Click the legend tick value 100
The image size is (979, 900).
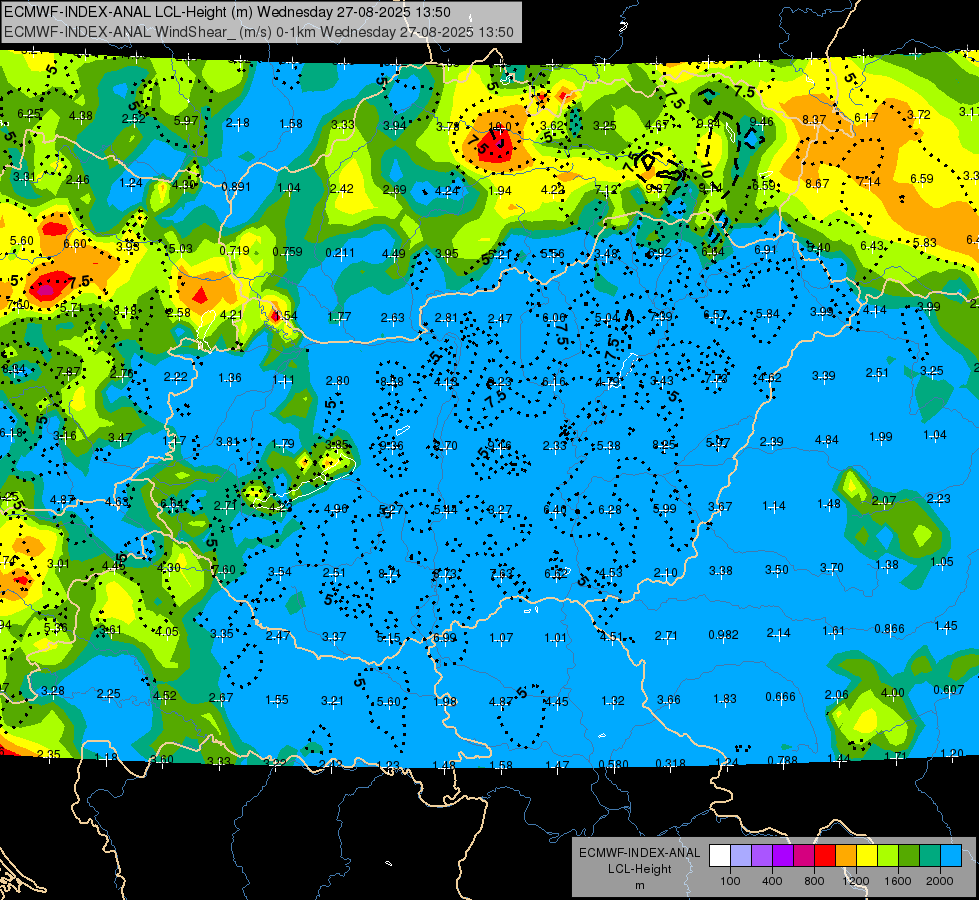[x=730, y=881]
